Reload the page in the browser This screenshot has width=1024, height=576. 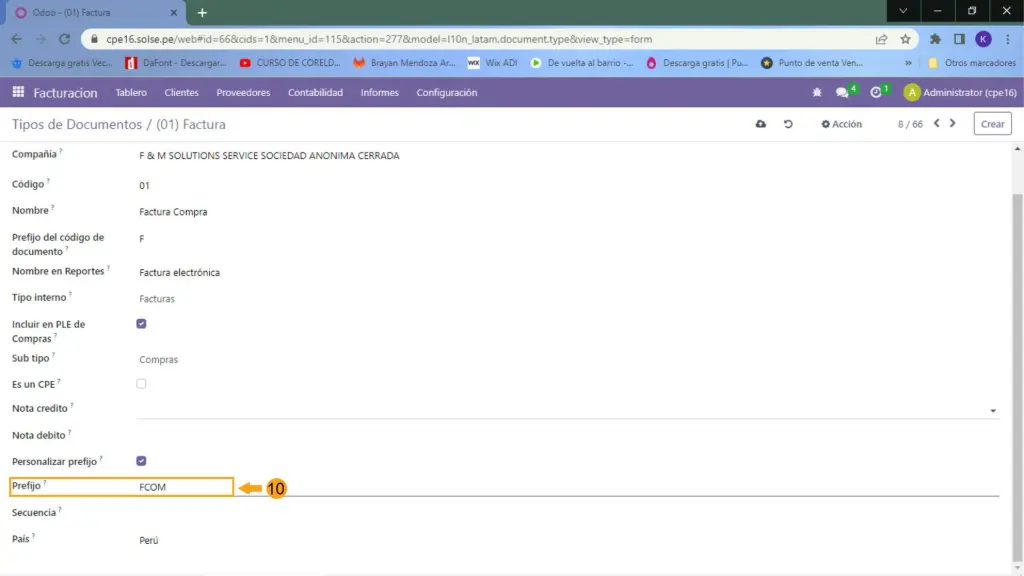tap(64, 39)
